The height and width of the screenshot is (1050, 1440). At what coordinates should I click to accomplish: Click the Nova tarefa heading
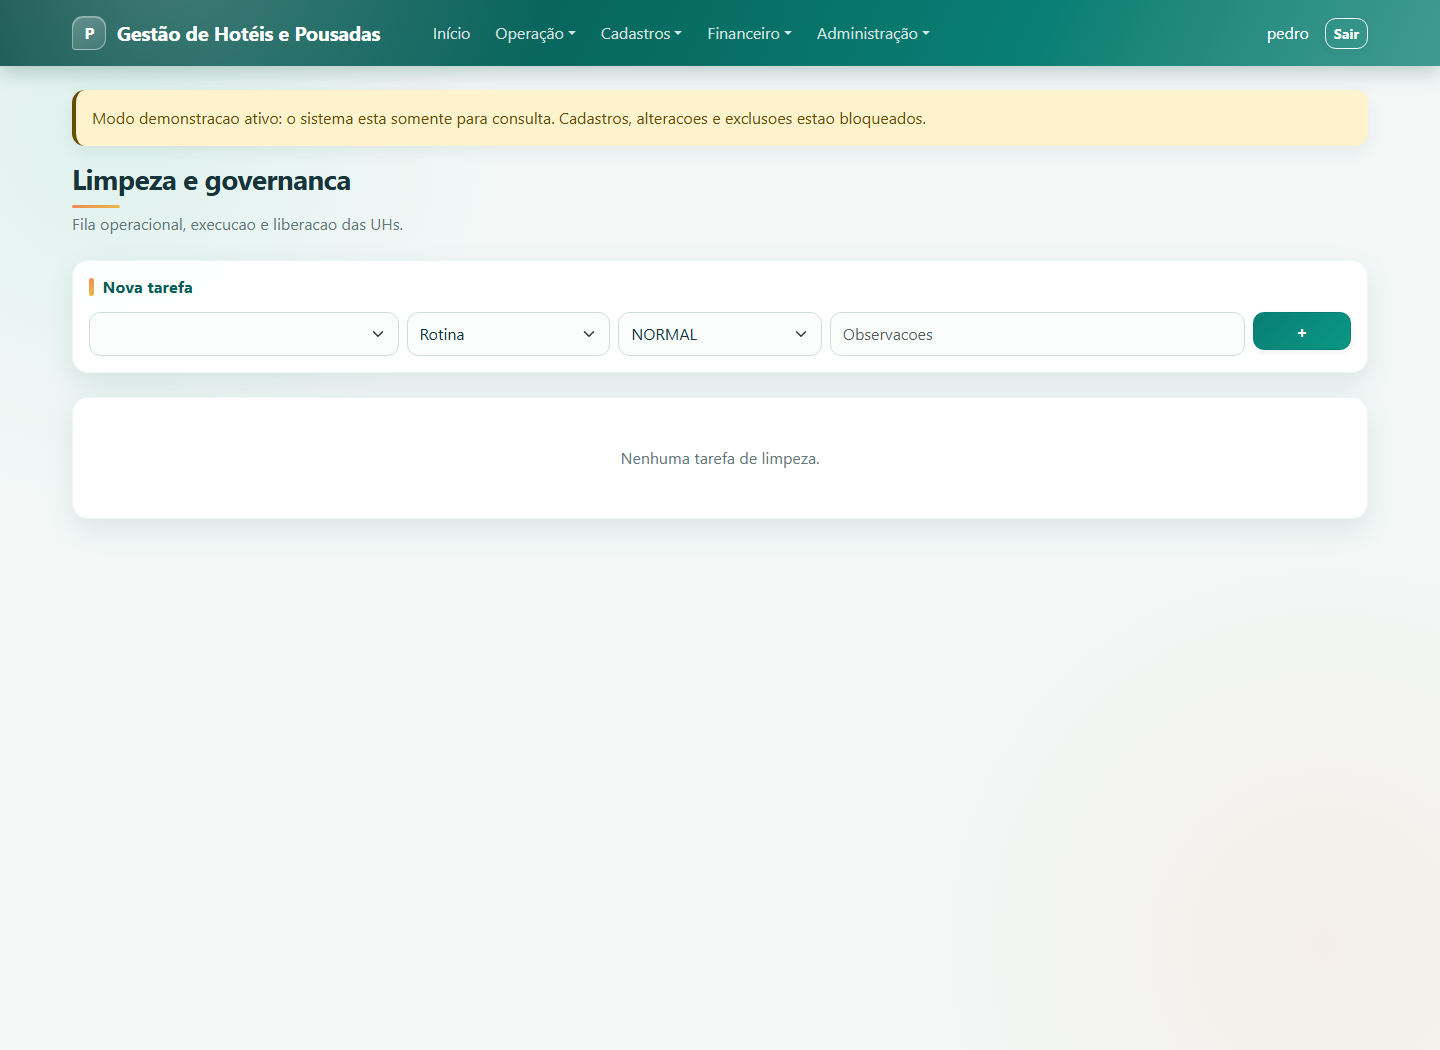pos(148,287)
